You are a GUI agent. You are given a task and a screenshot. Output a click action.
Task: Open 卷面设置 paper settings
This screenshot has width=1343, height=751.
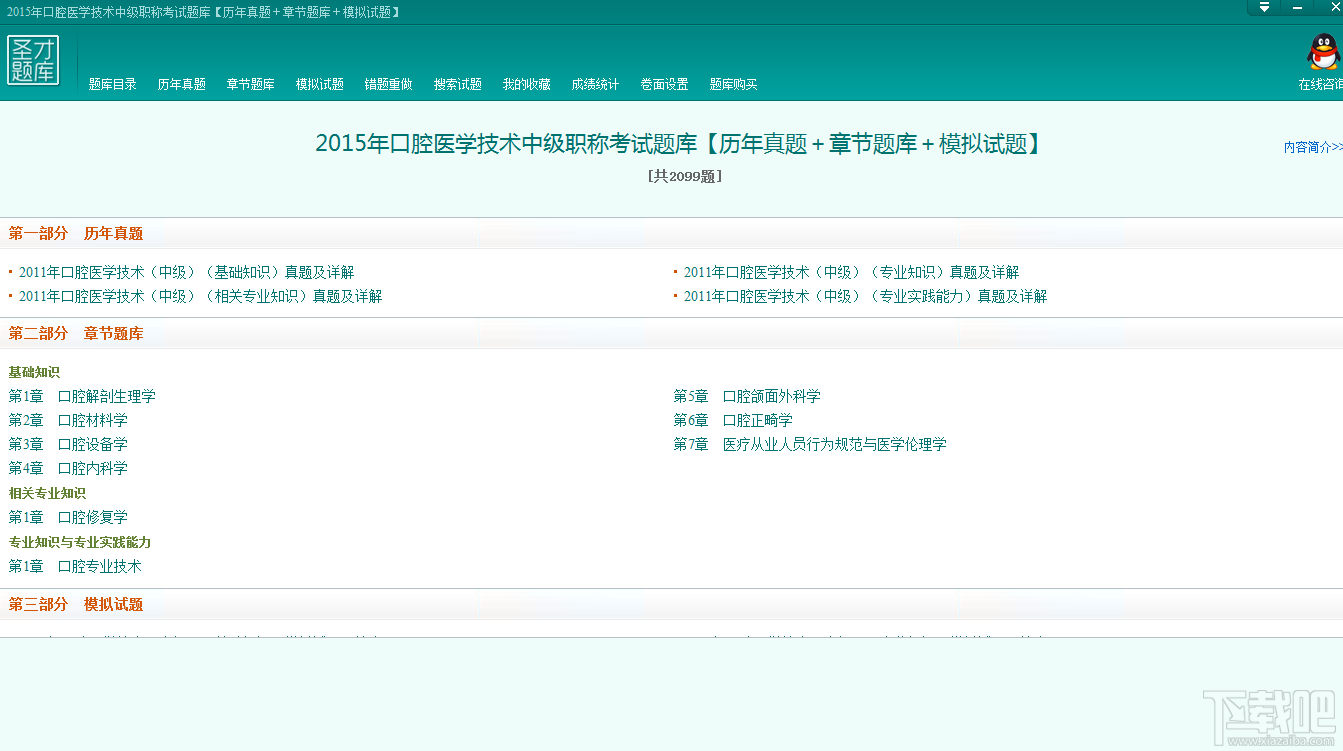coord(665,85)
